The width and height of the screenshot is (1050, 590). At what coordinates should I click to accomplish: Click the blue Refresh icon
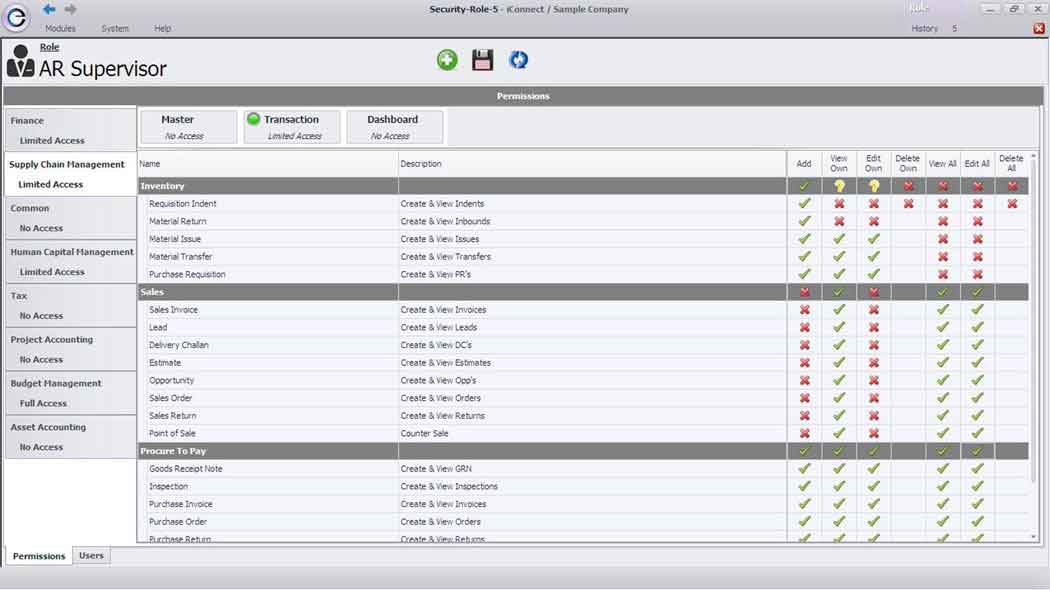pyautogui.click(x=518, y=60)
